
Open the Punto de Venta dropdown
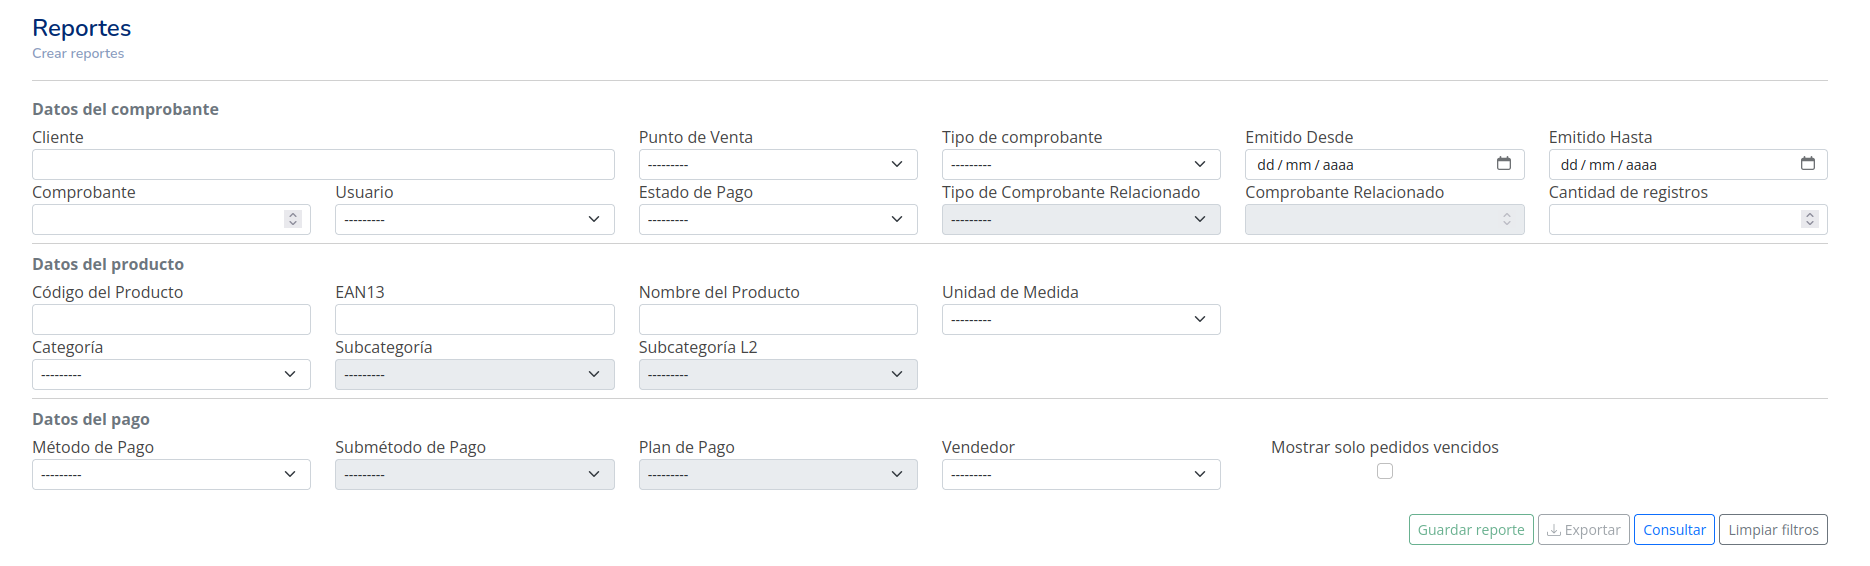778,164
